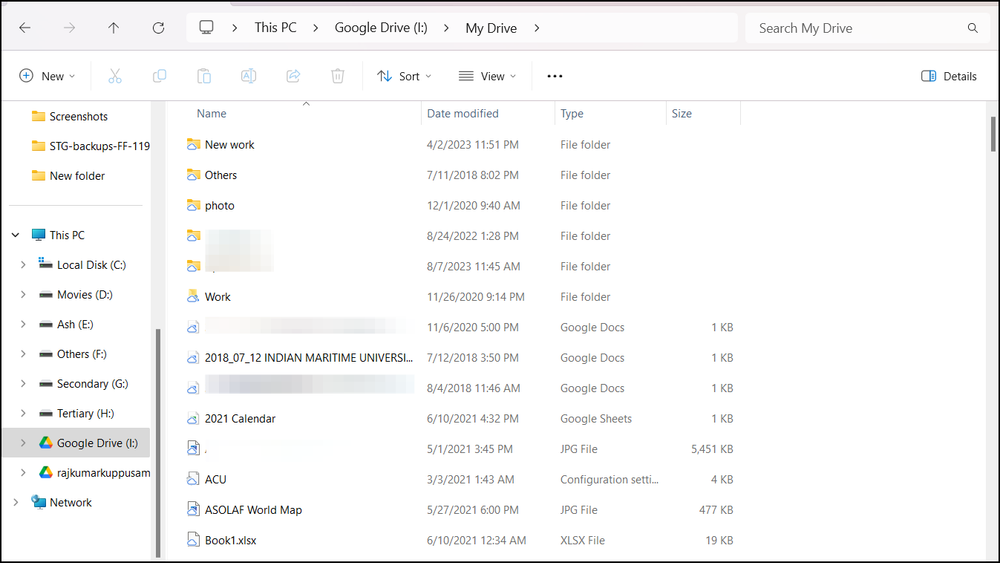This screenshot has height=563, width=1000.
Task: Click the search magnifier icon
Action: (x=973, y=28)
